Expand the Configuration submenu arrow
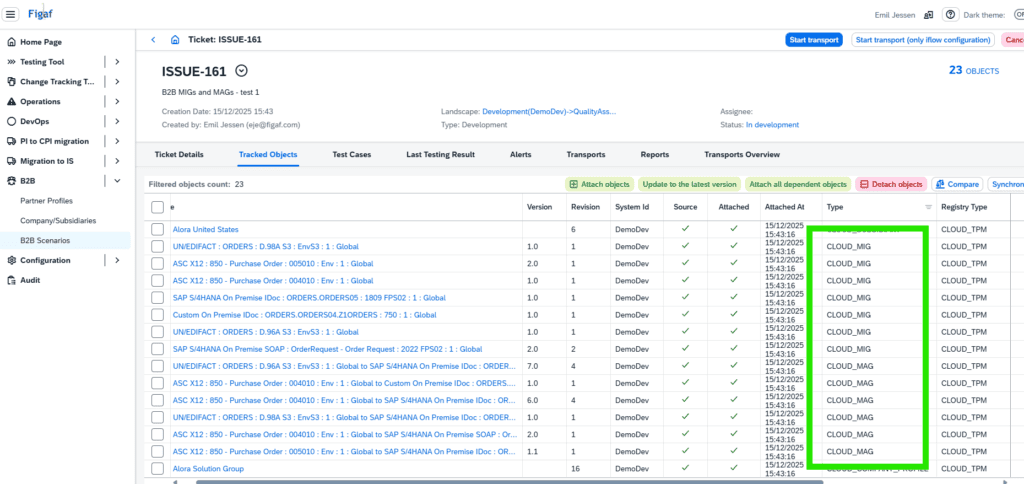1024x484 pixels. pos(117,260)
